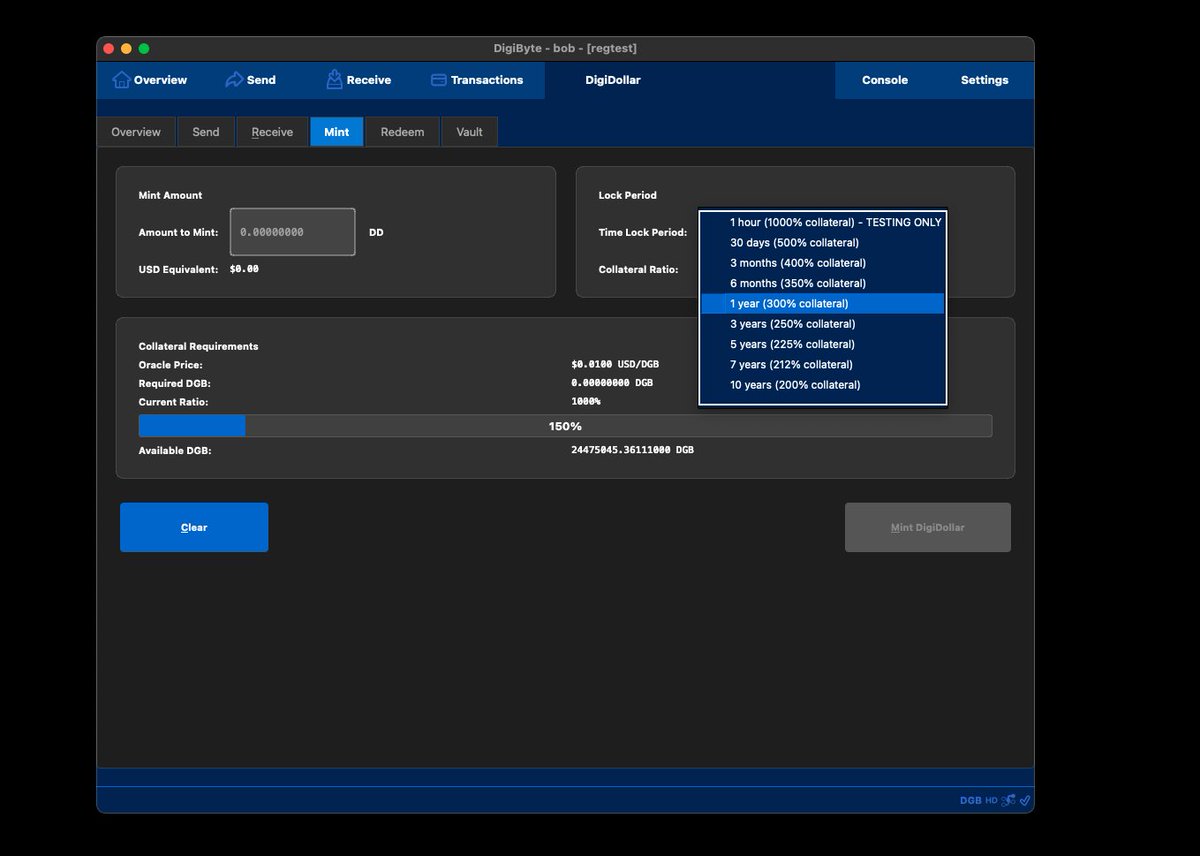Click the DGB unit selector in status bar
The image size is (1200, 856).
[x=970, y=800]
